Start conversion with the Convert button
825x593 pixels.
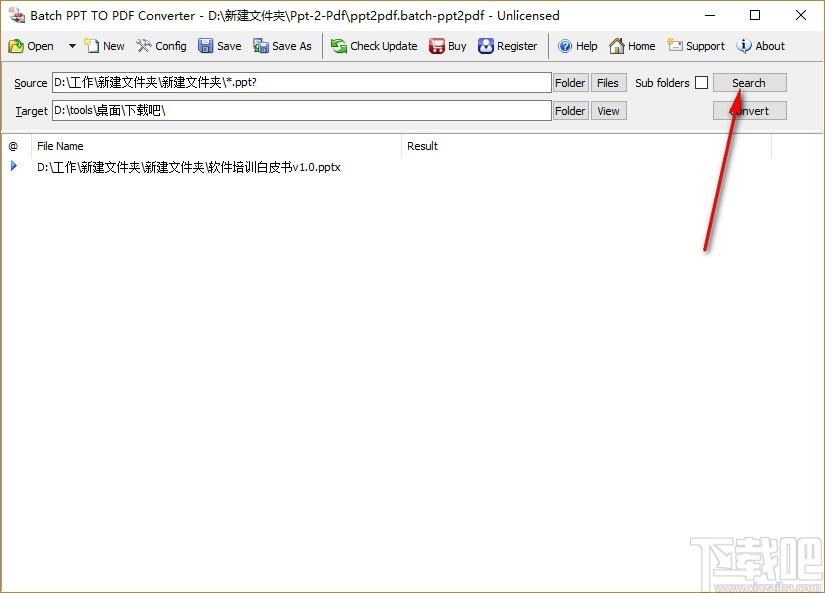(749, 111)
